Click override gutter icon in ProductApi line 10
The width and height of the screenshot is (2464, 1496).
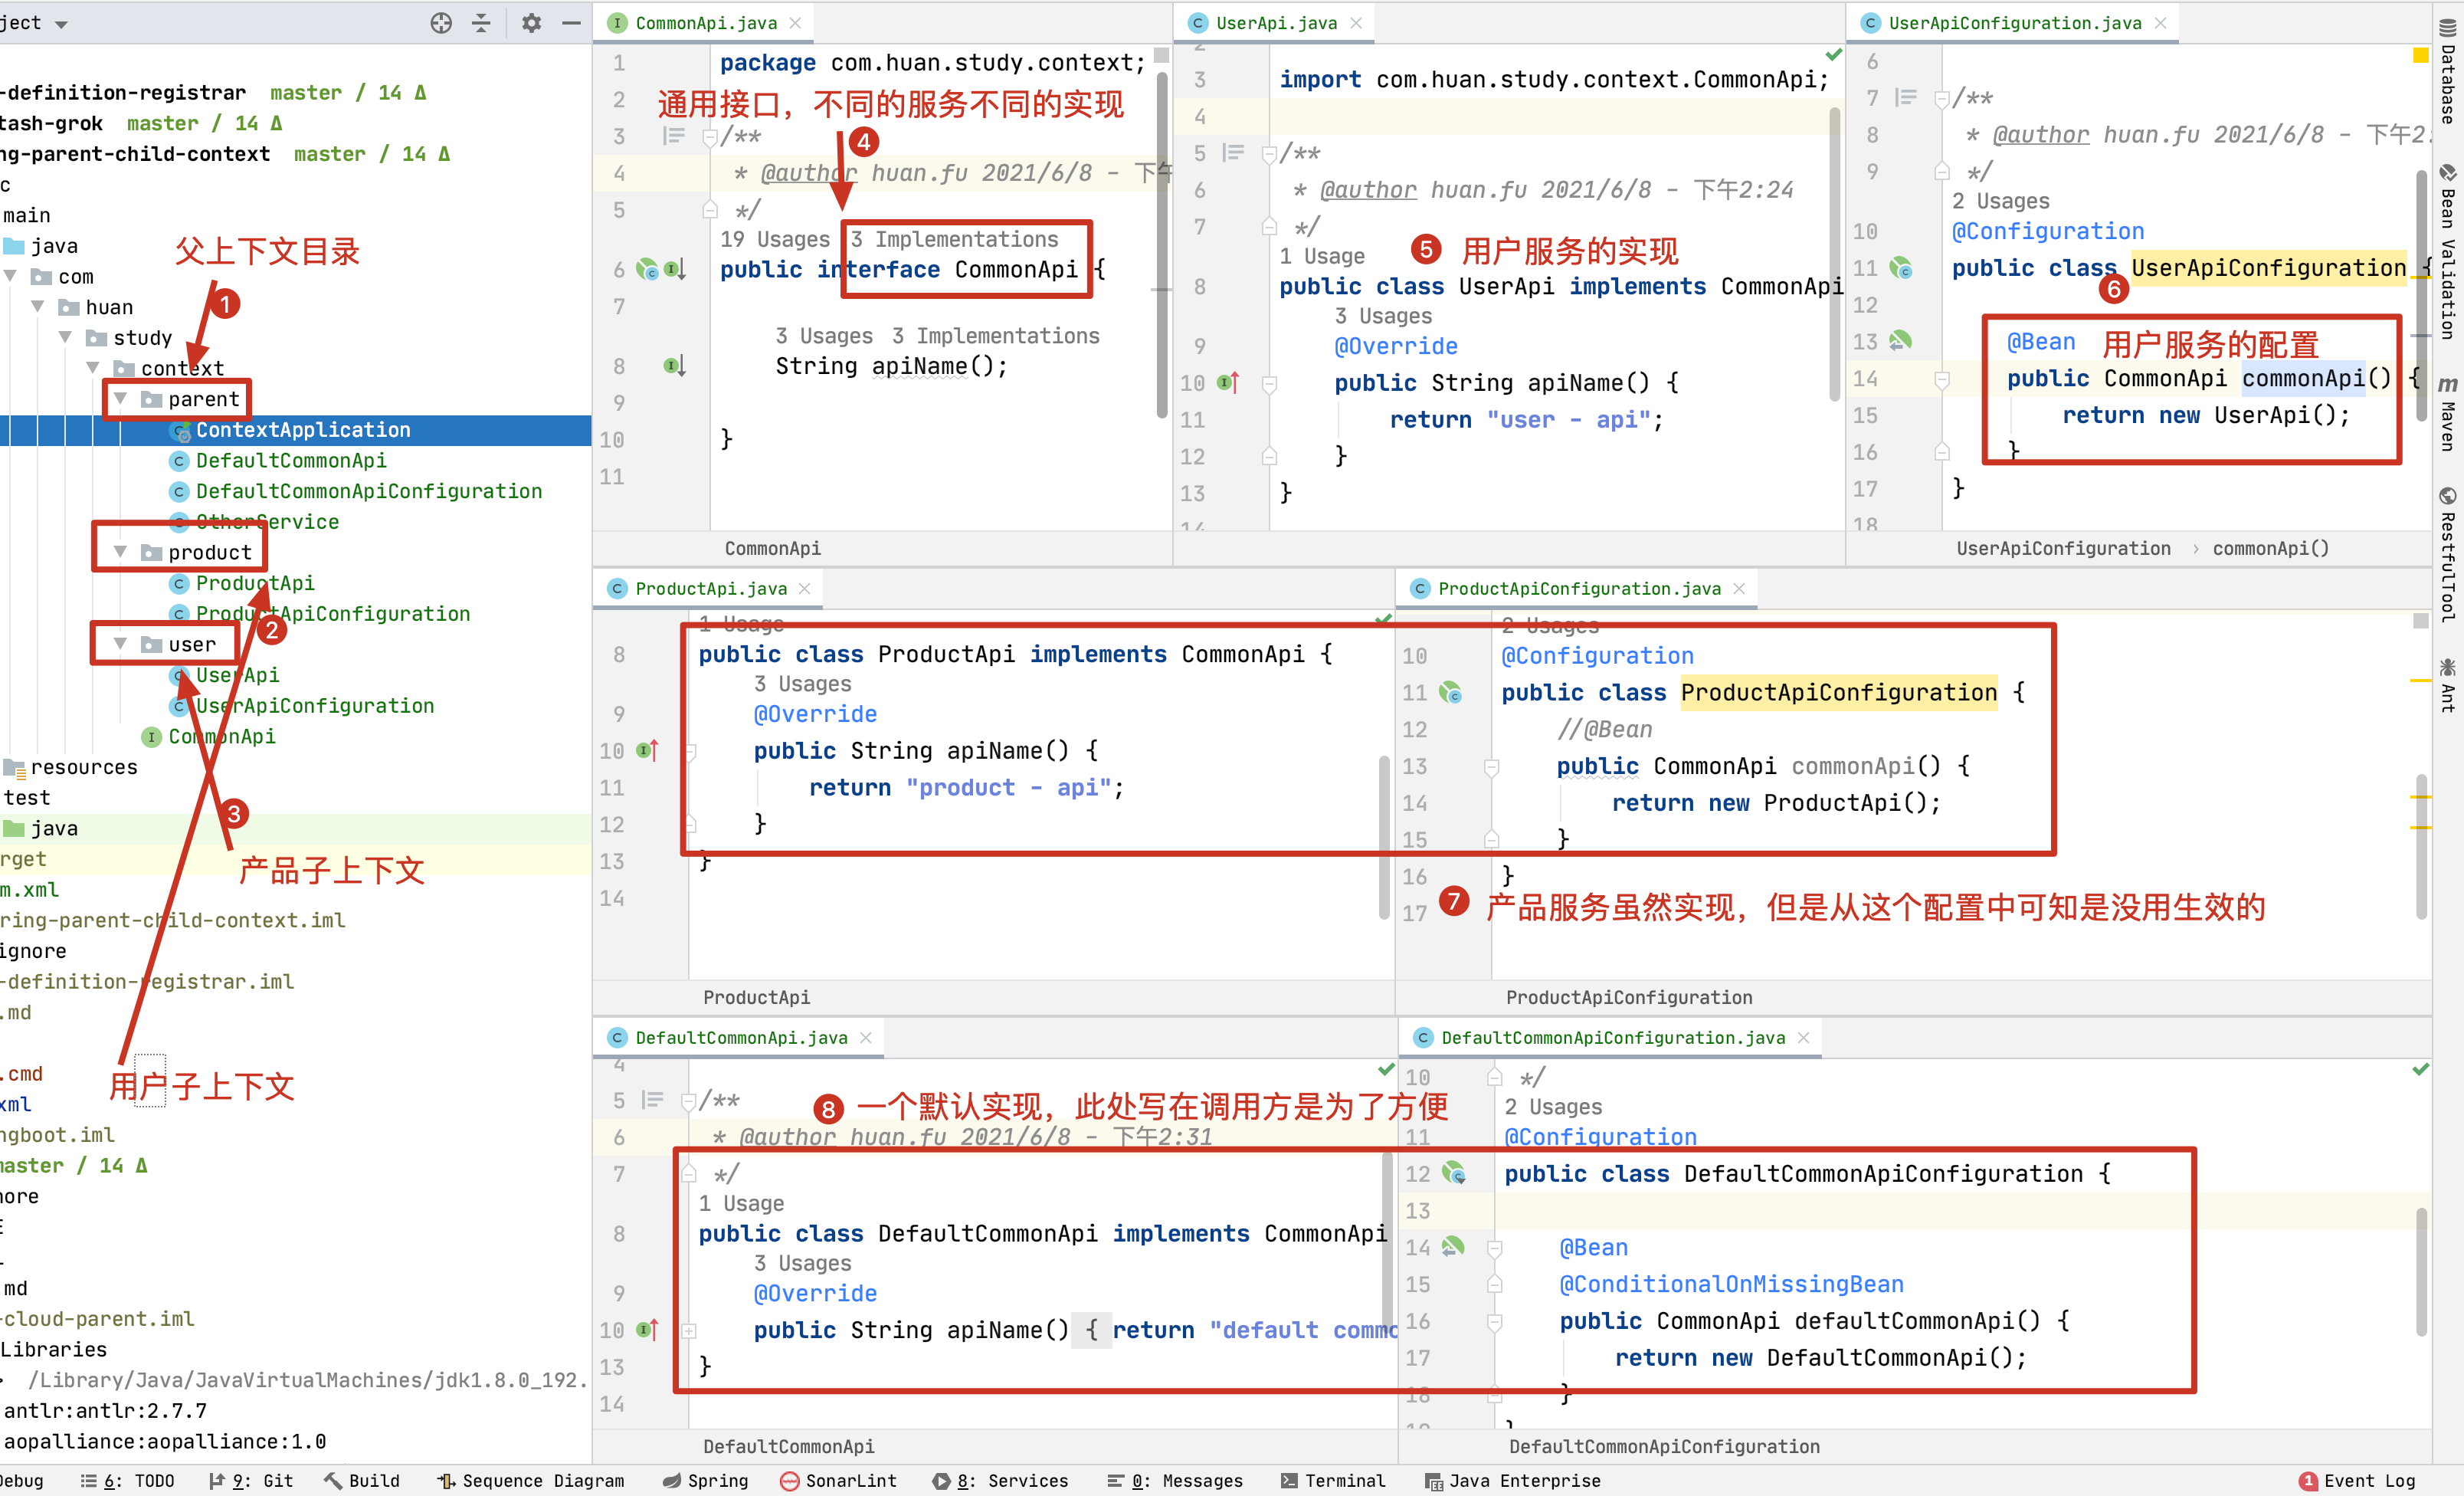click(x=648, y=750)
